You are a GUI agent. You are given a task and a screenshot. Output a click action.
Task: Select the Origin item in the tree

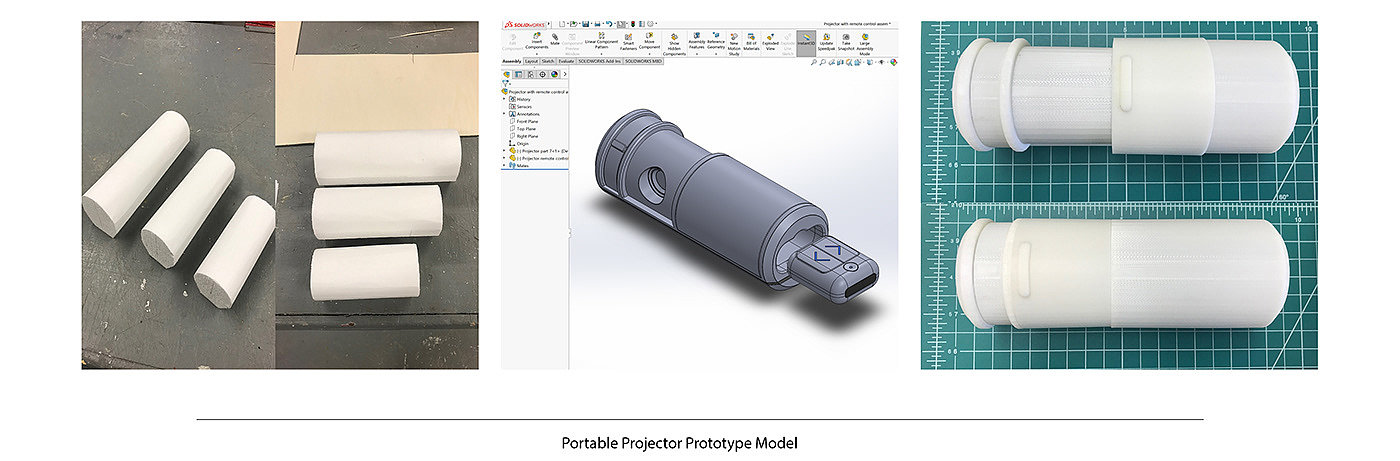[524, 143]
